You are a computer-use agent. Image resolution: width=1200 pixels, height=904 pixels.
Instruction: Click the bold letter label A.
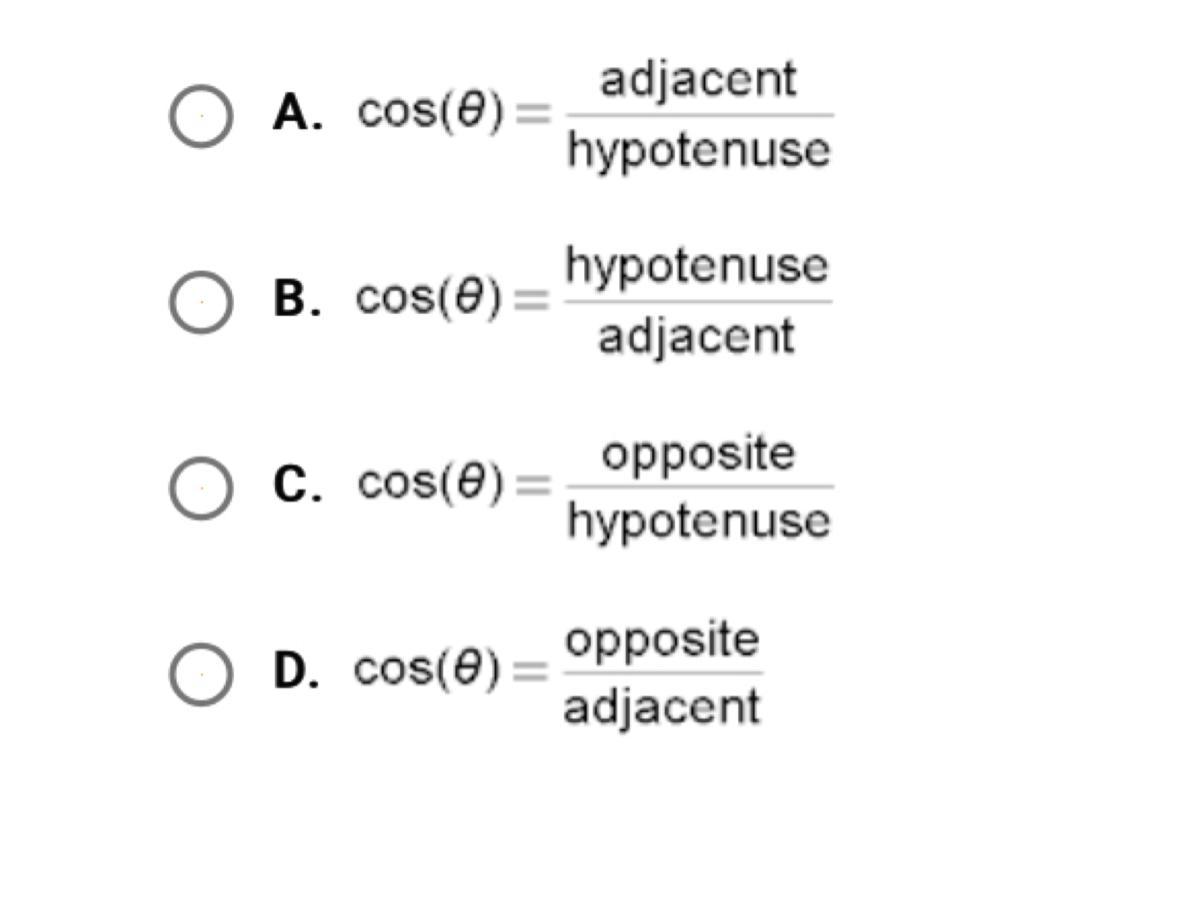tap(297, 114)
